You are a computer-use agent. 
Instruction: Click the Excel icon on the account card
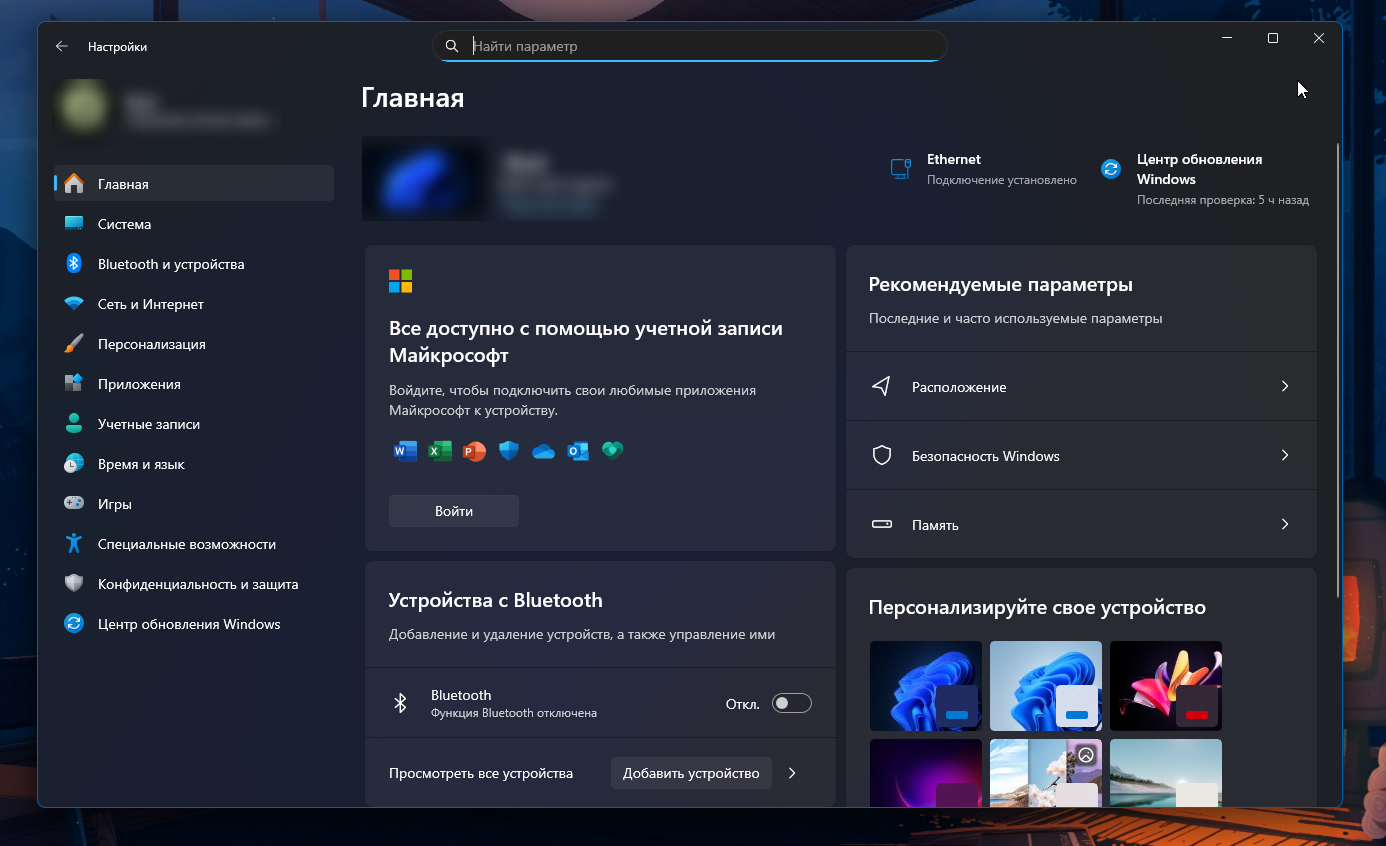coord(440,451)
